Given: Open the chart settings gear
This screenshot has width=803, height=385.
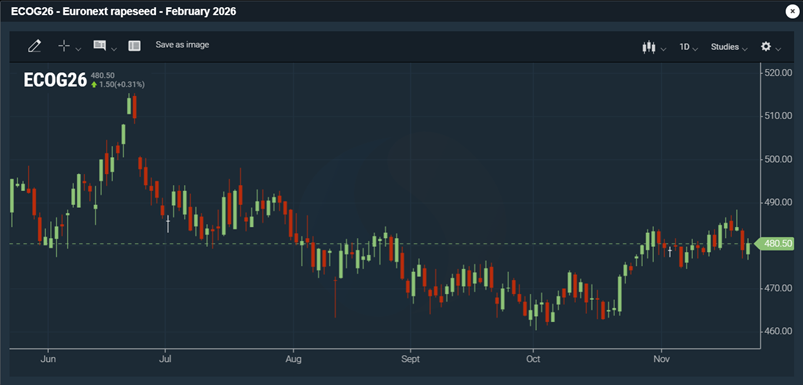Looking at the screenshot, I should [766, 47].
